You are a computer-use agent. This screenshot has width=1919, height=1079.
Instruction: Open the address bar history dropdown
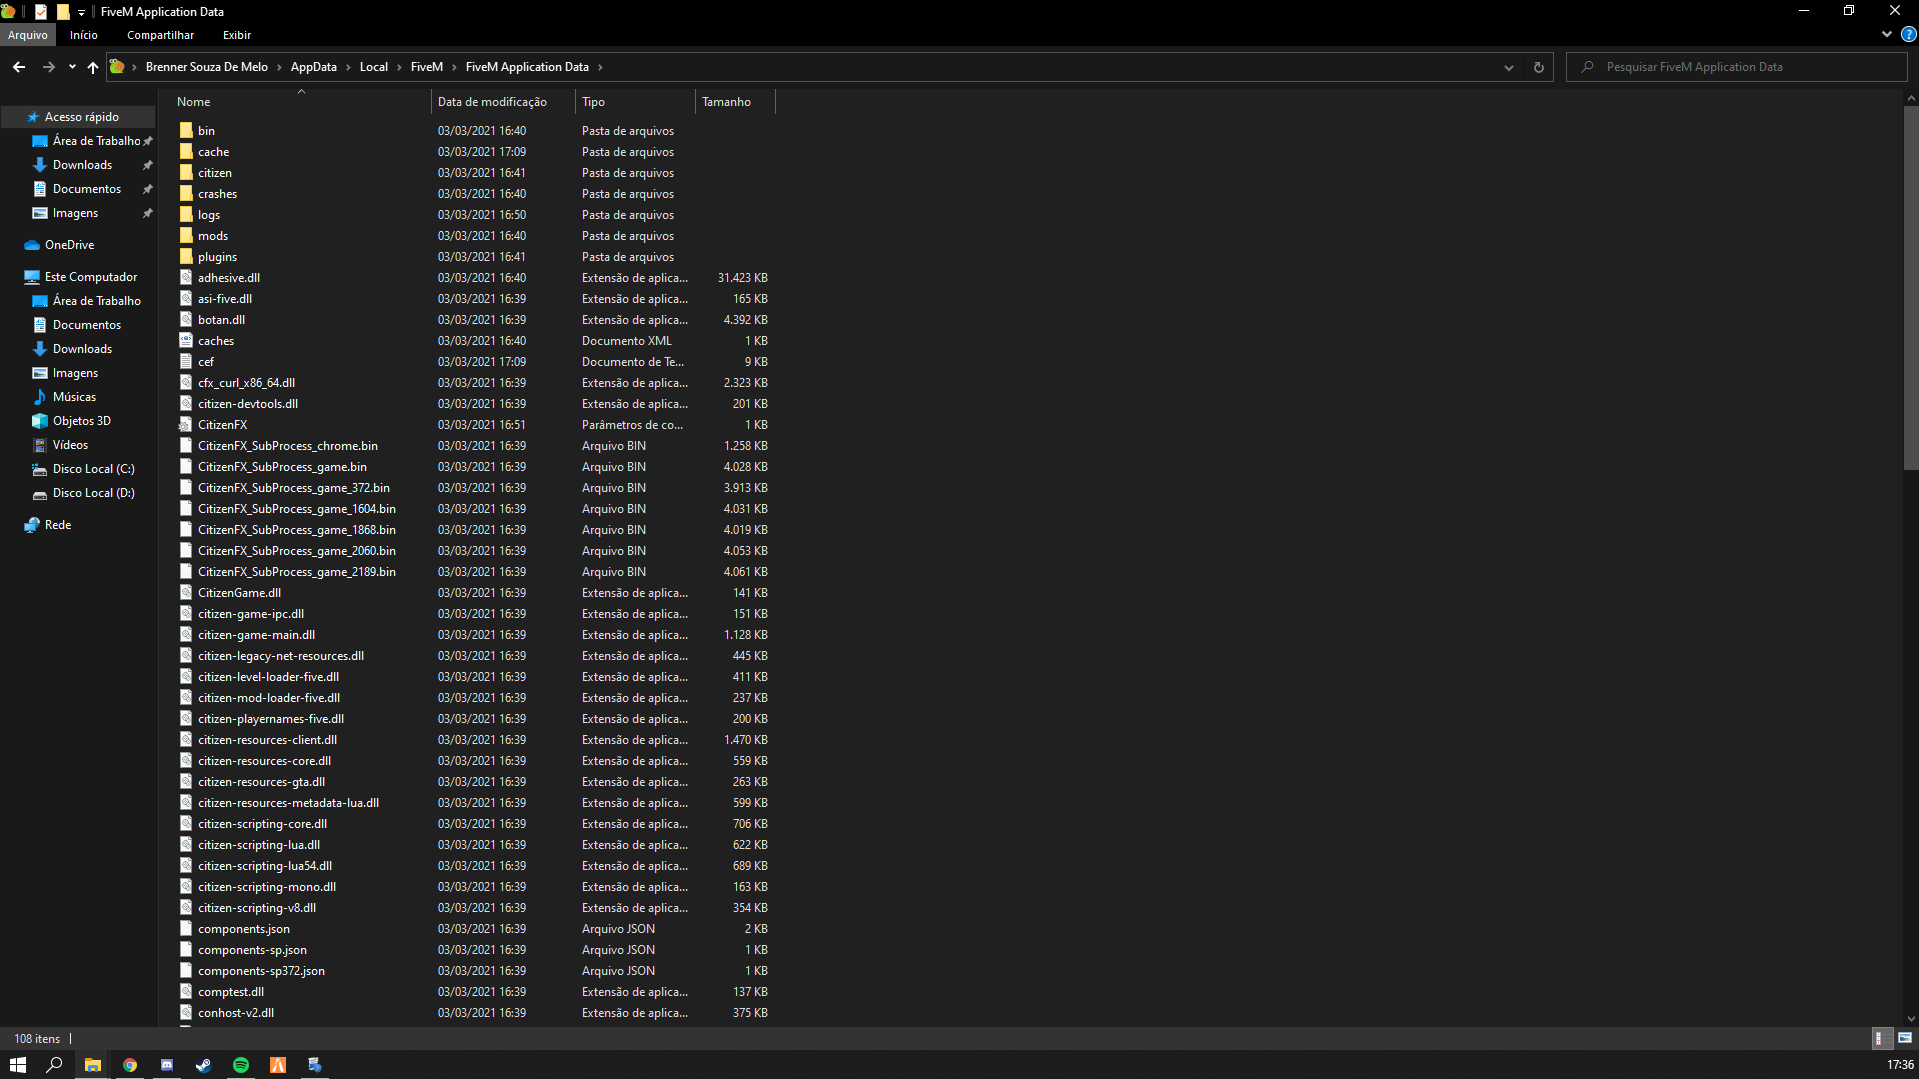1508,67
